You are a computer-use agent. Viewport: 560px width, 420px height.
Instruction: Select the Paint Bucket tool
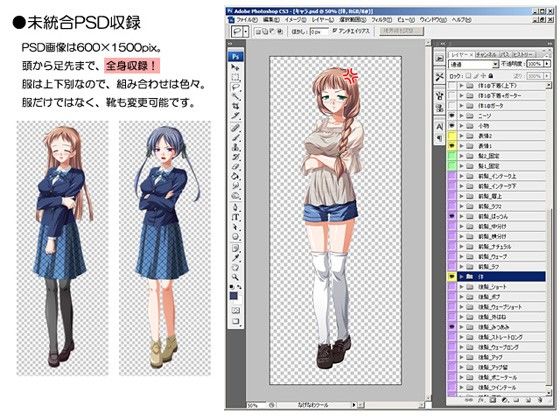point(235,176)
